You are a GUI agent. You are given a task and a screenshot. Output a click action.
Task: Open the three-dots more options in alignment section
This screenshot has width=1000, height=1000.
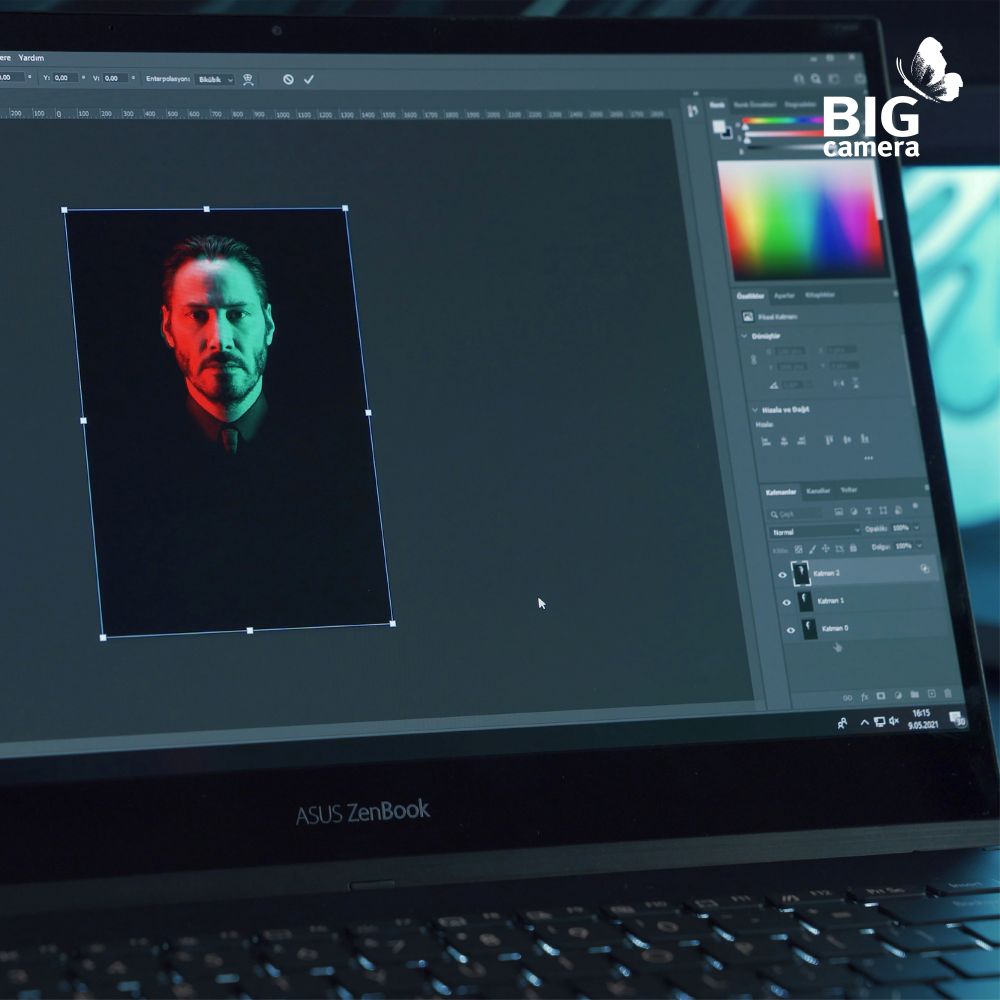(x=869, y=458)
